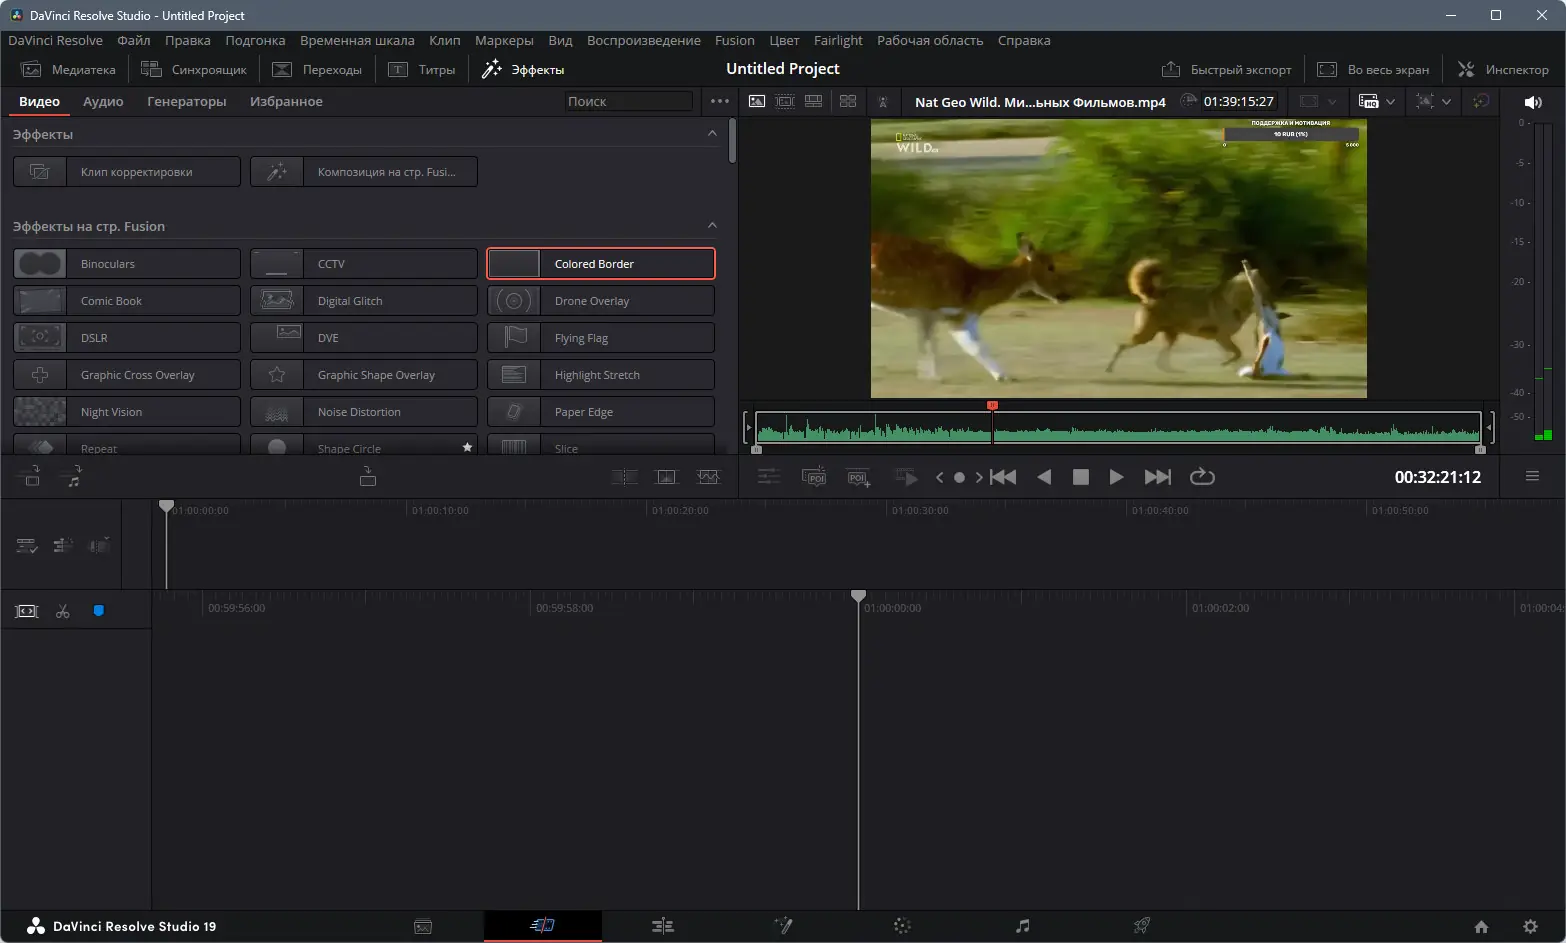Select the razor scissors tool in timeline
Screen dimensions: 1566x943
click(63, 611)
